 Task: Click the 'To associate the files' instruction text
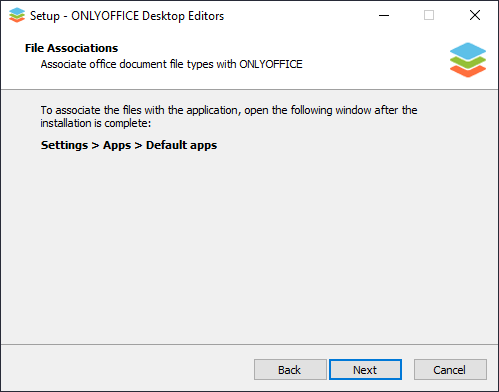pos(229,117)
